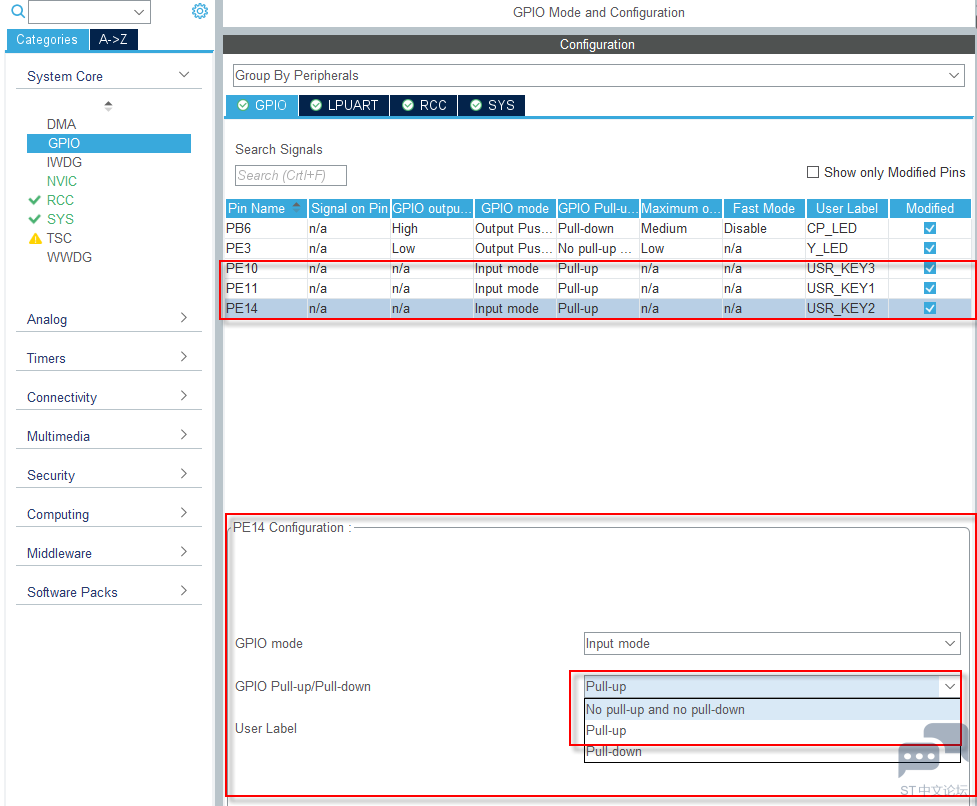Image resolution: width=977 pixels, height=806 pixels.
Task: Open the settings gear icon
Action: click(199, 11)
